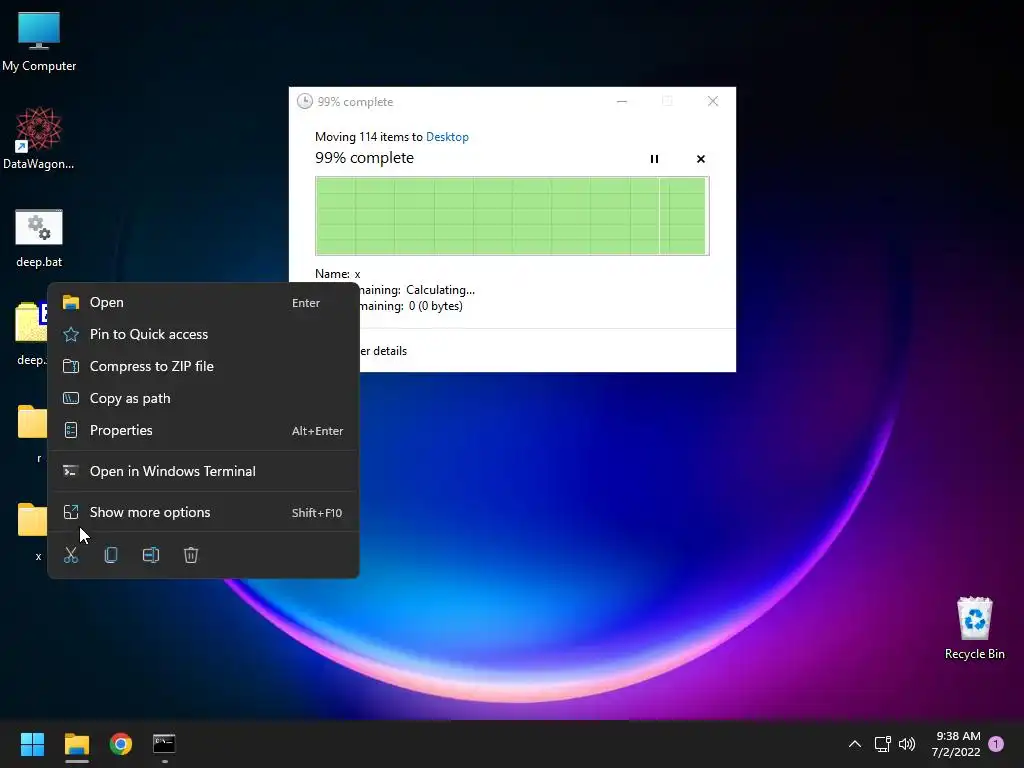Close the 99% complete window
1024x768 pixels.
712,101
